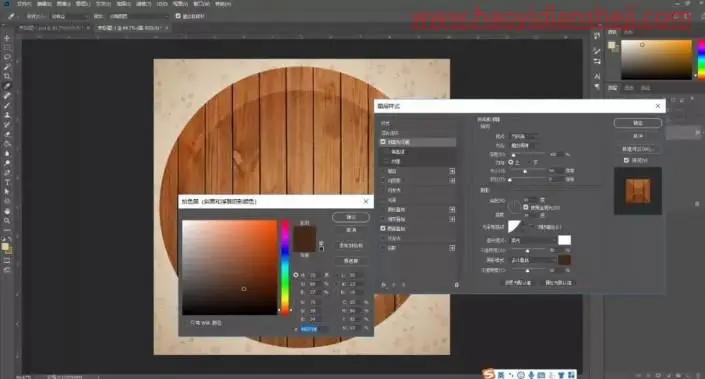Select the Move tool in the toolbar
This screenshot has width=705, height=379.
[7, 38]
